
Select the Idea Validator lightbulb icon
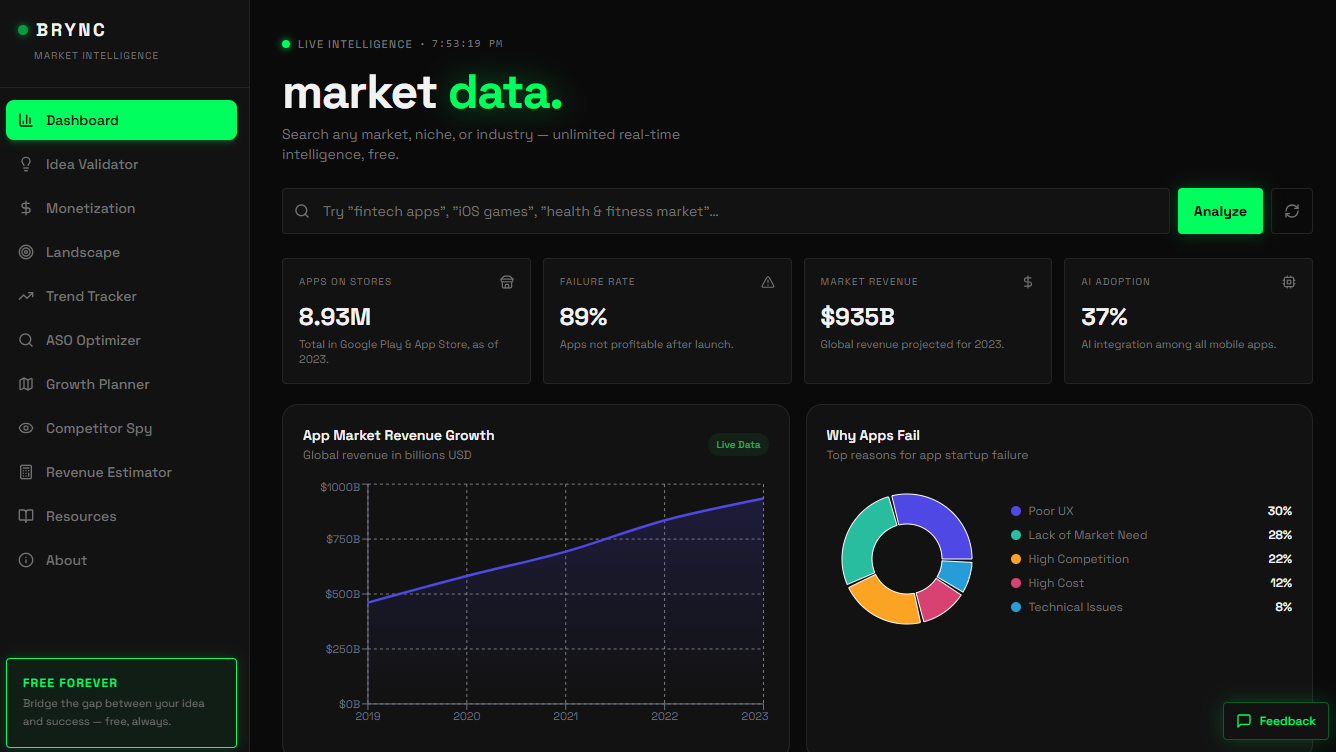tap(25, 164)
